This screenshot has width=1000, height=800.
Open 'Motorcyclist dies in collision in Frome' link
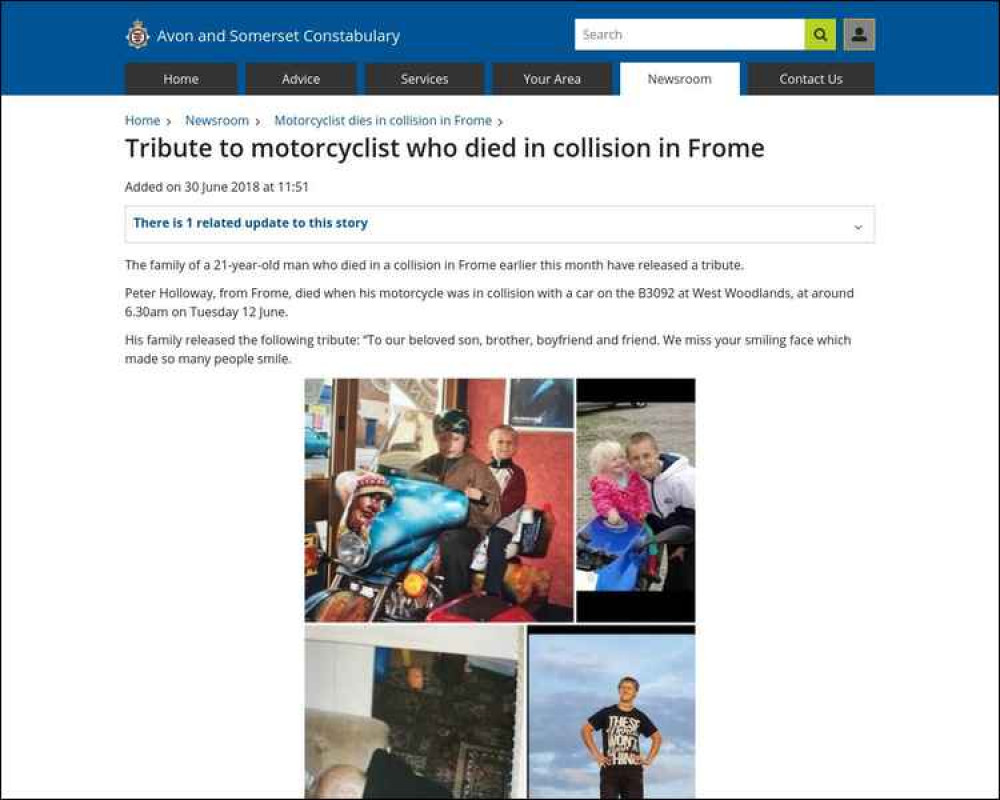[383, 121]
